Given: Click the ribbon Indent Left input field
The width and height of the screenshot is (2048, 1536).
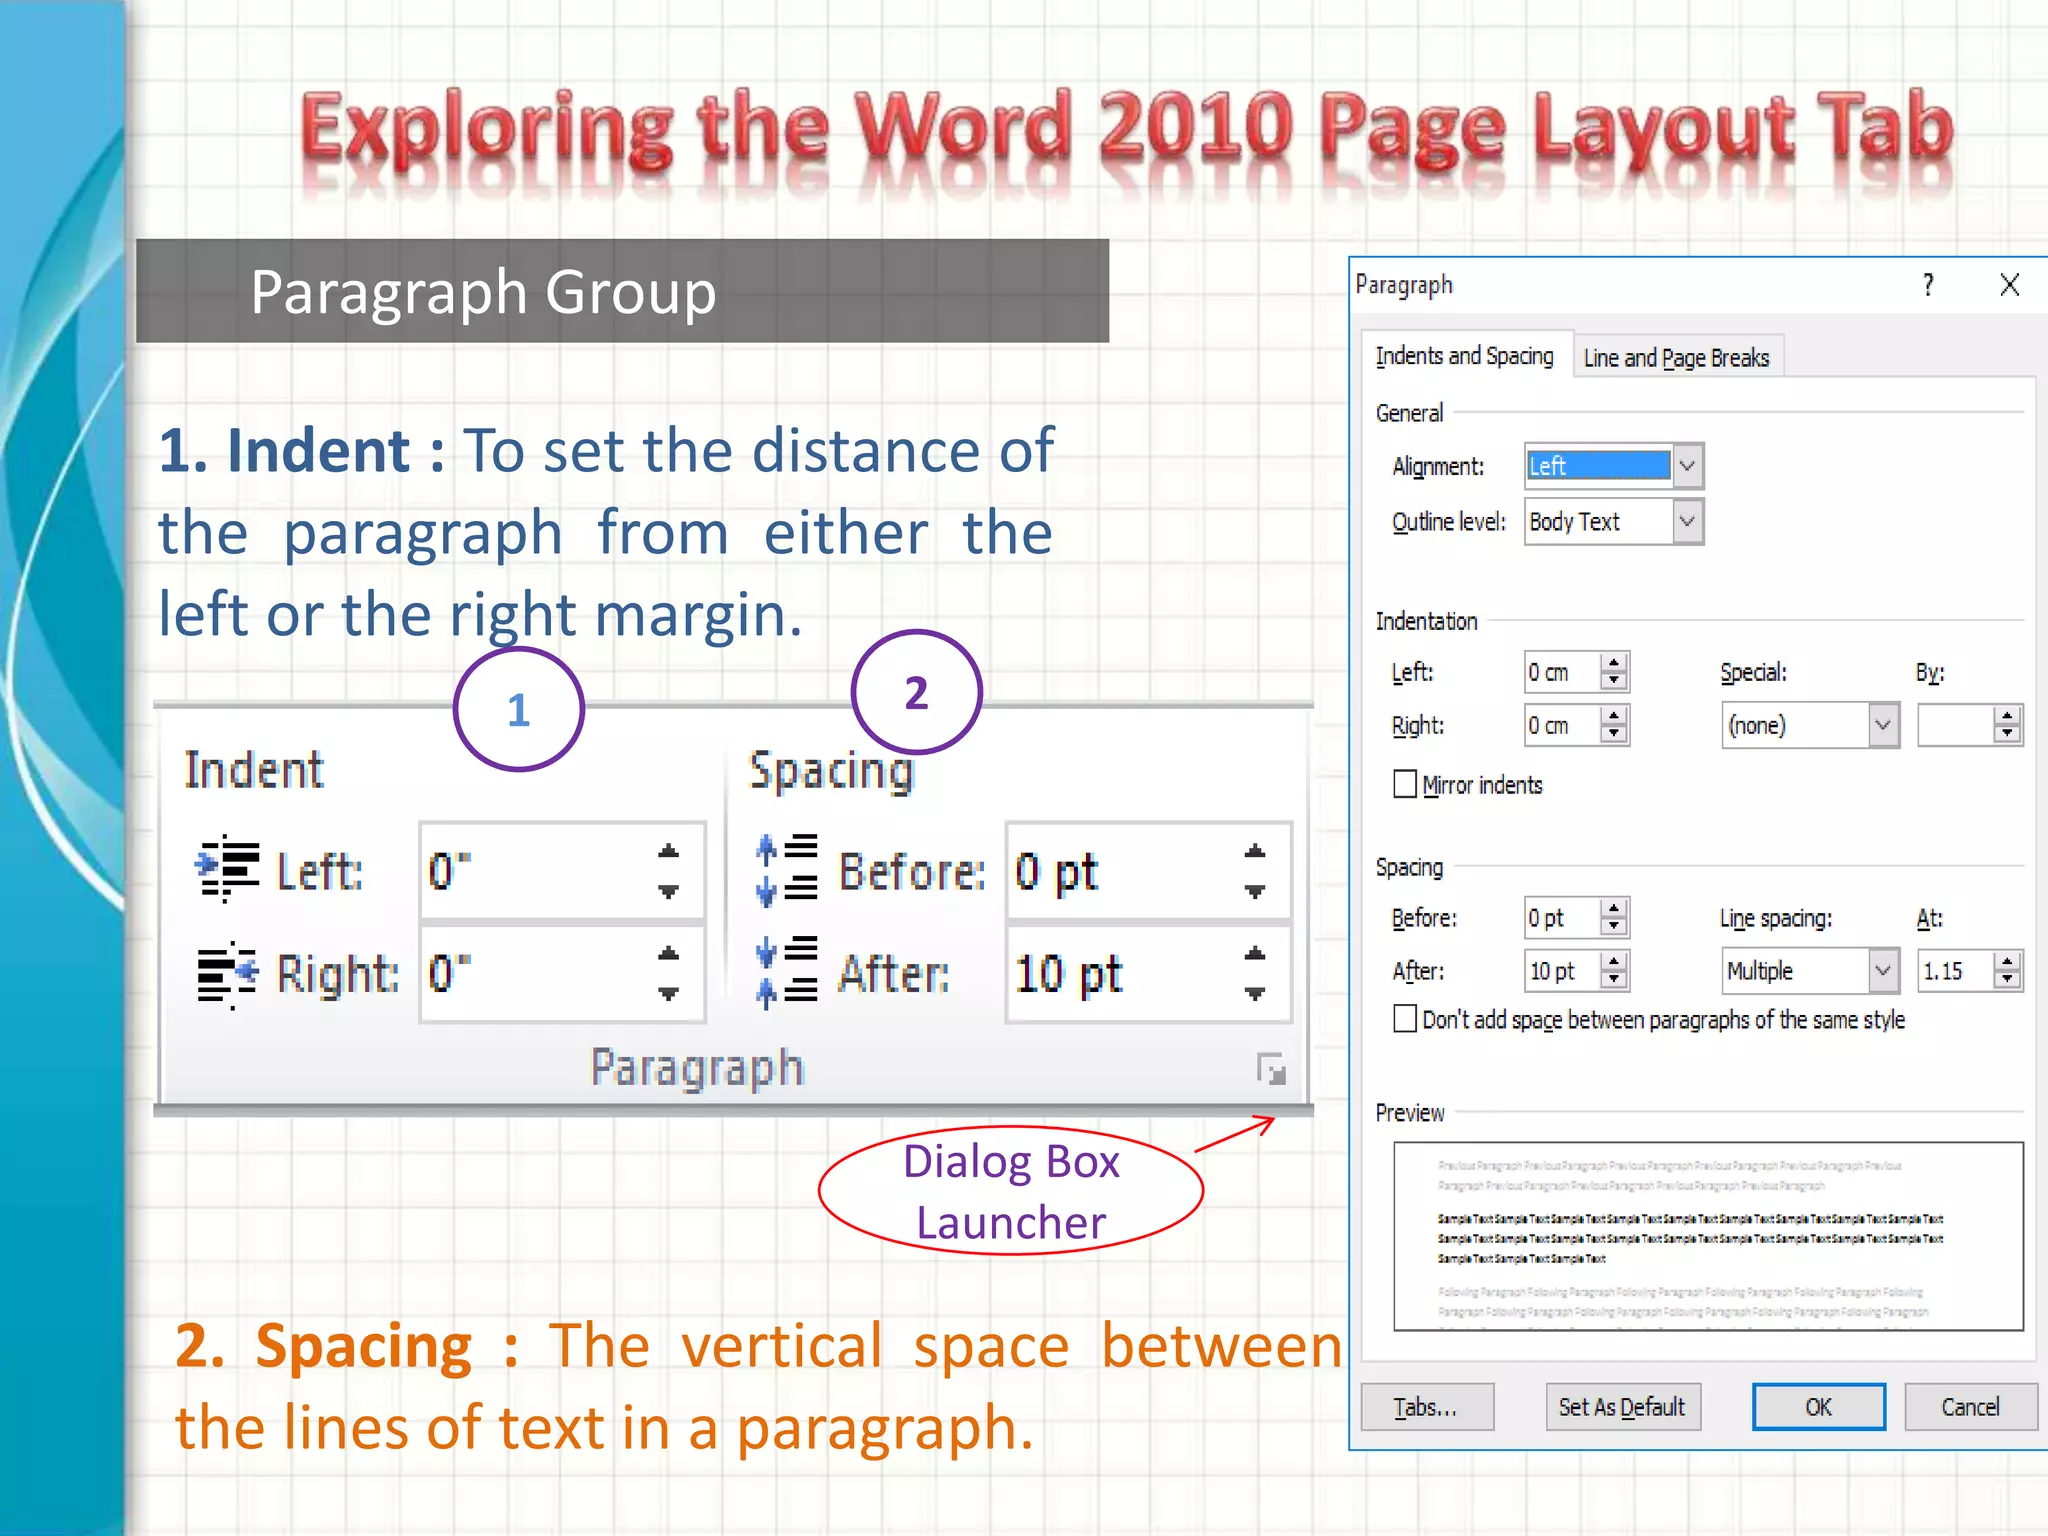Looking at the screenshot, I should click(x=563, y=871).
